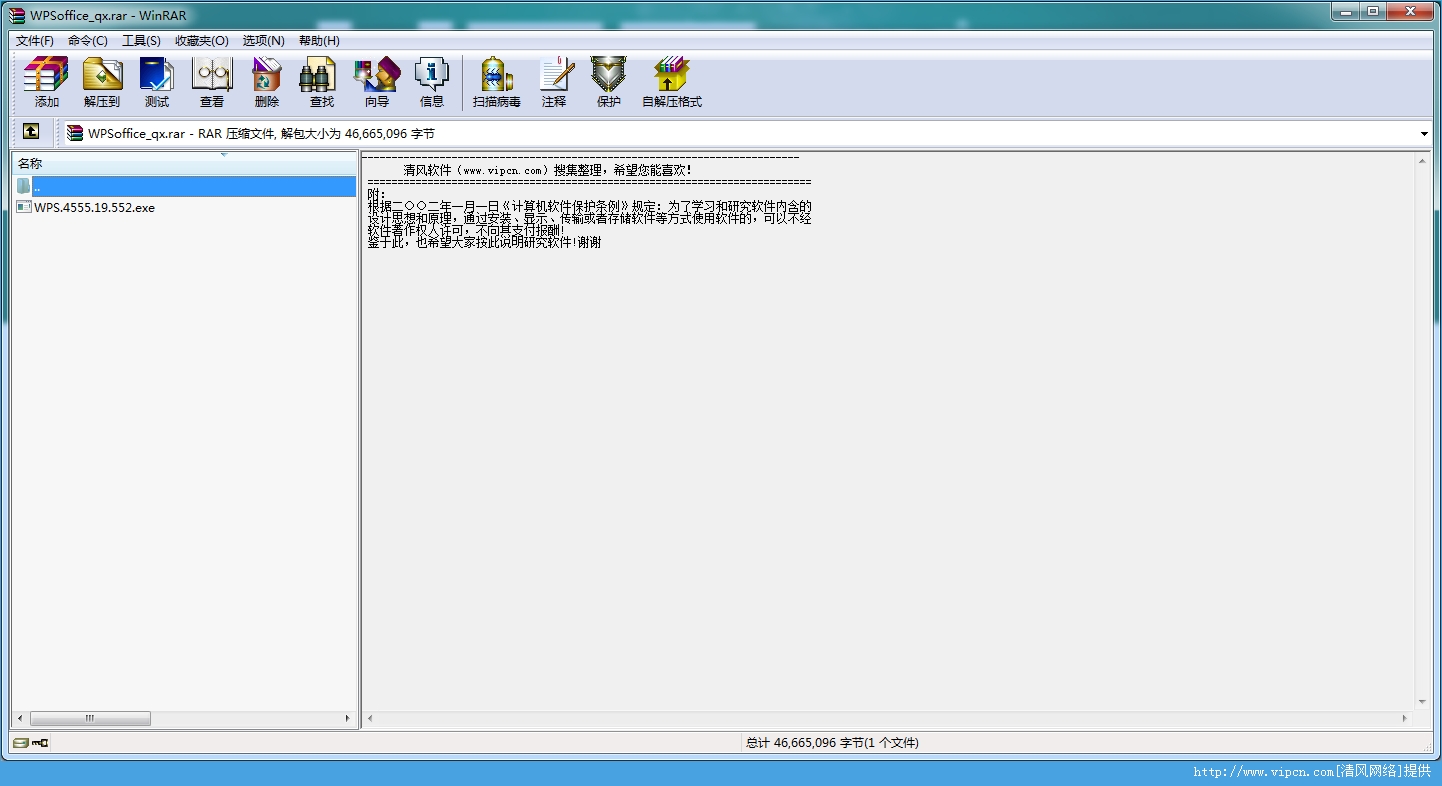Click the Delete (删除) toolbar icon

pos(267,81)
